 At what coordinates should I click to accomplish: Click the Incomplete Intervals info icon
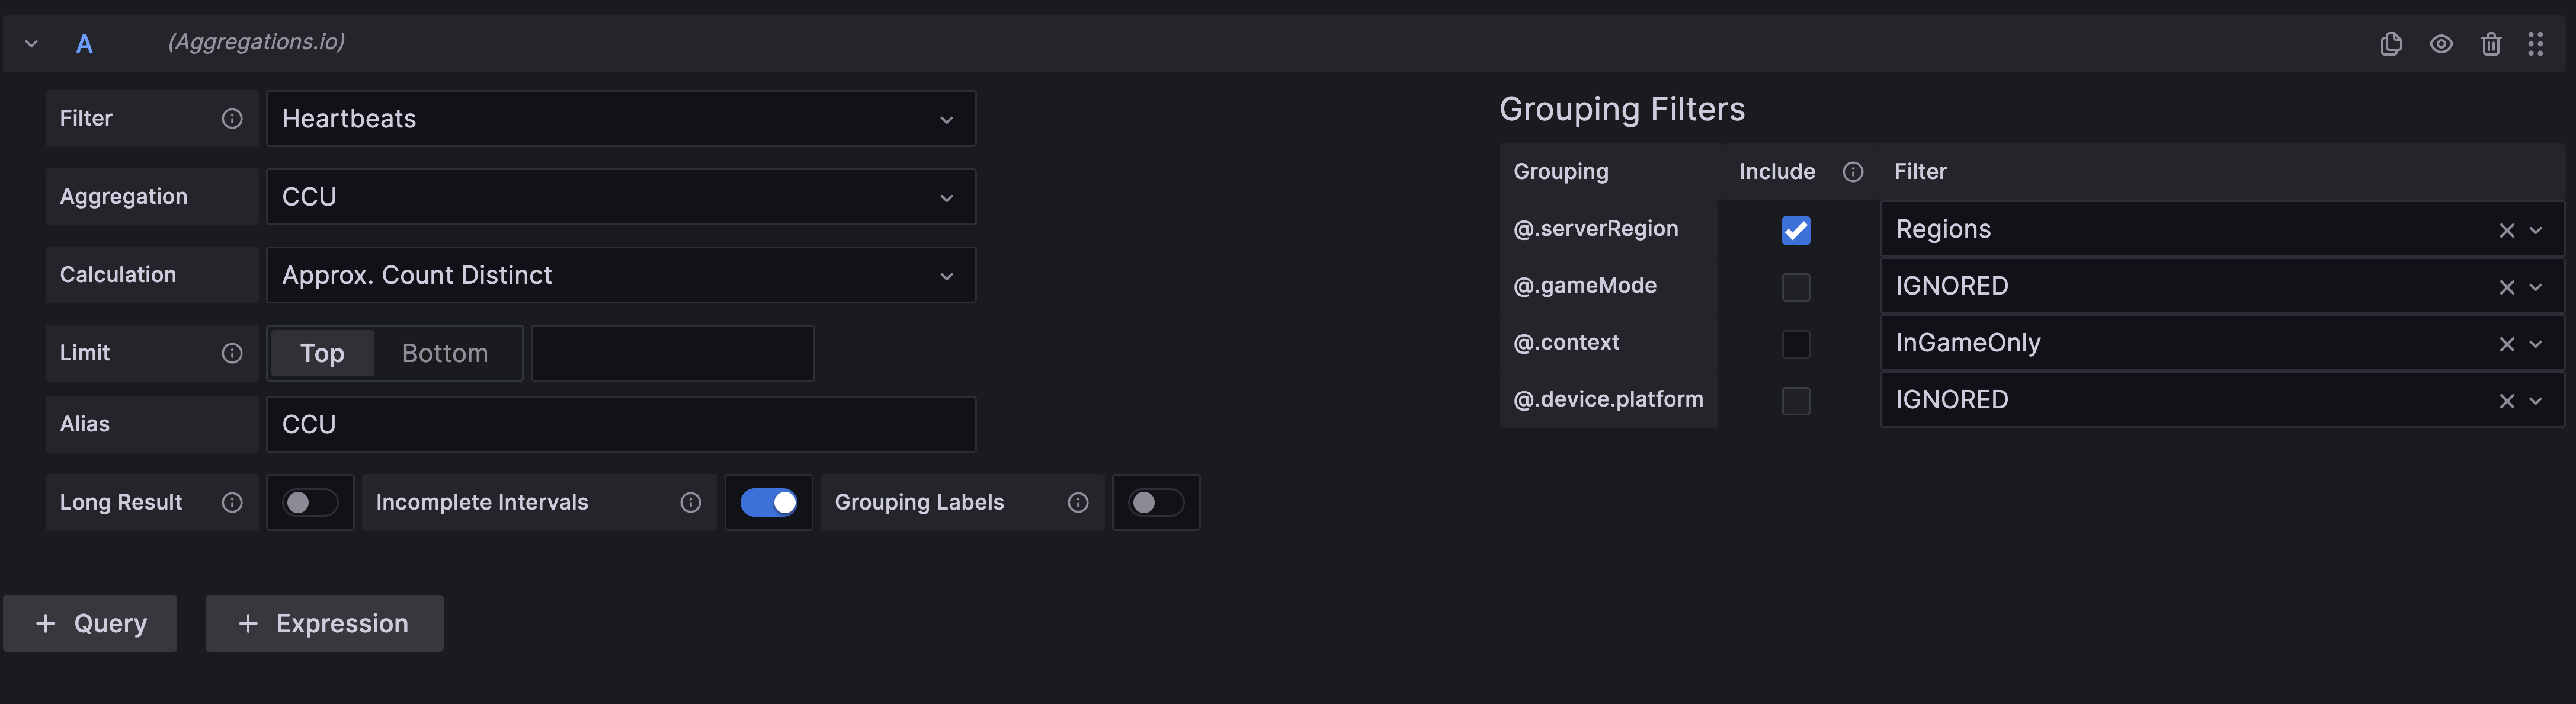click(x=690, y=502)
